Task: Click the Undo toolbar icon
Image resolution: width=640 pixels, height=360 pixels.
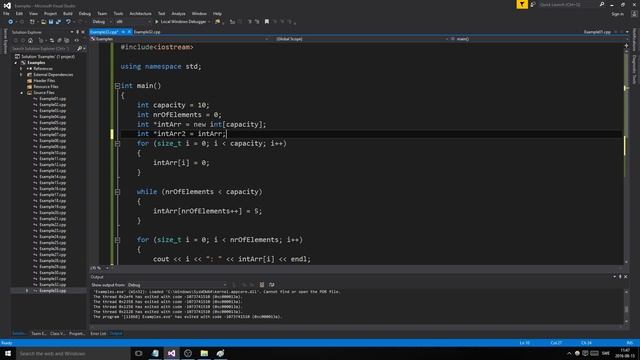Action: (x=68, y=22)
